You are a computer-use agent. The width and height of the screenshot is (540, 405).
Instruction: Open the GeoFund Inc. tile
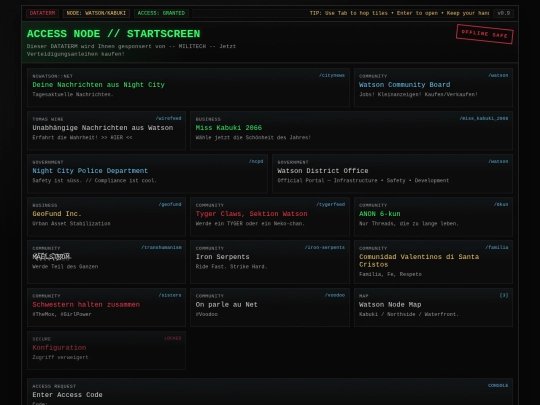(106, 217)
